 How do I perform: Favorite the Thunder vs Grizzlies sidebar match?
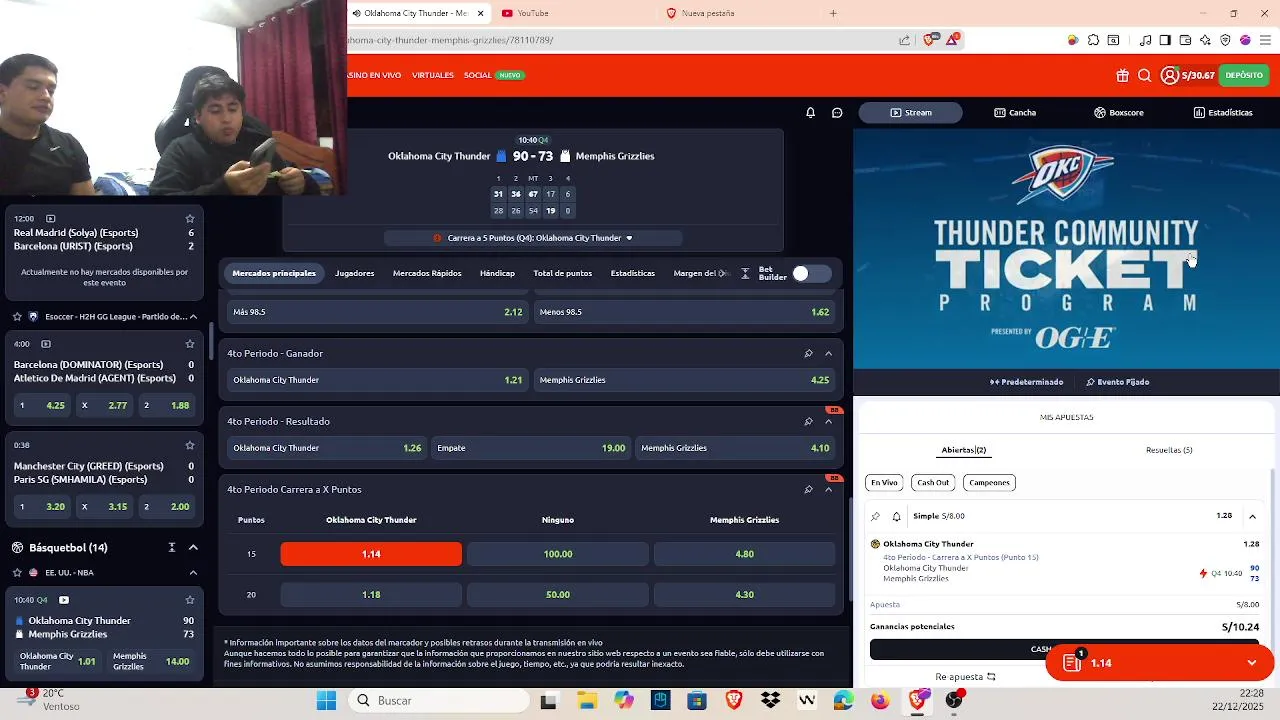[x=190, y=600]
